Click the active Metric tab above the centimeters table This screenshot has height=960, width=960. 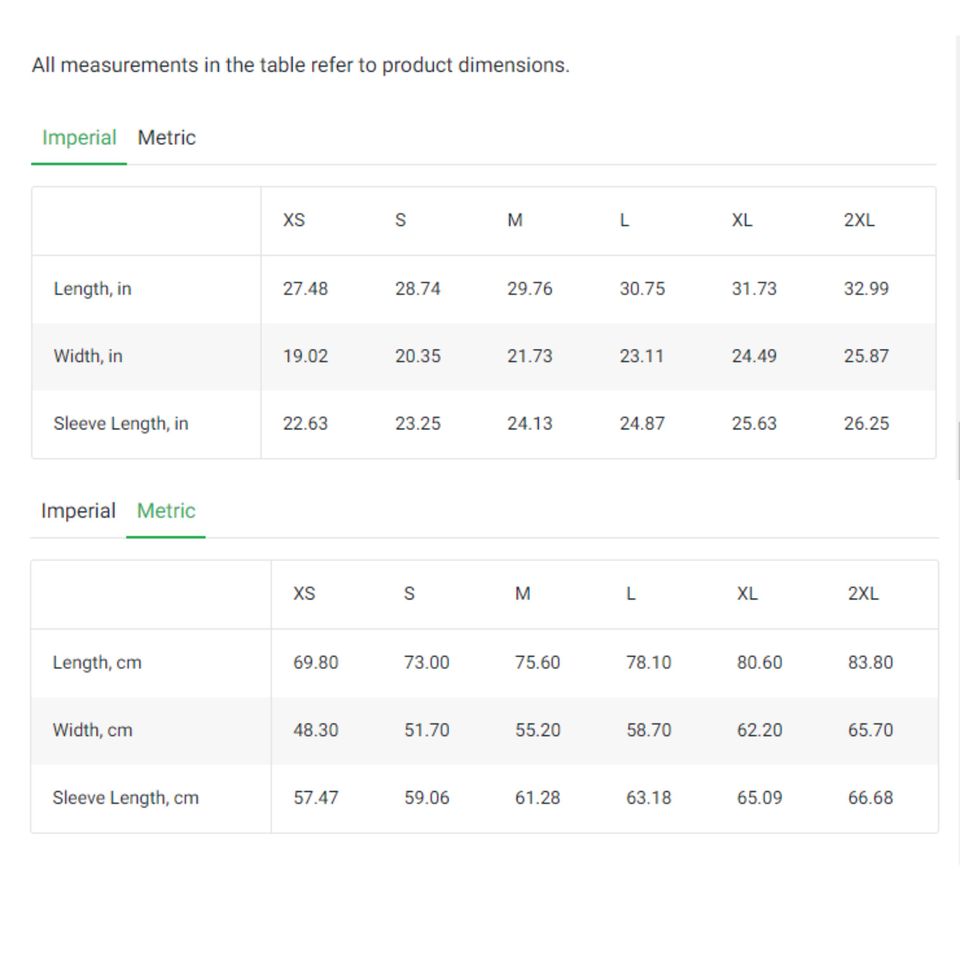coord(166,511)
